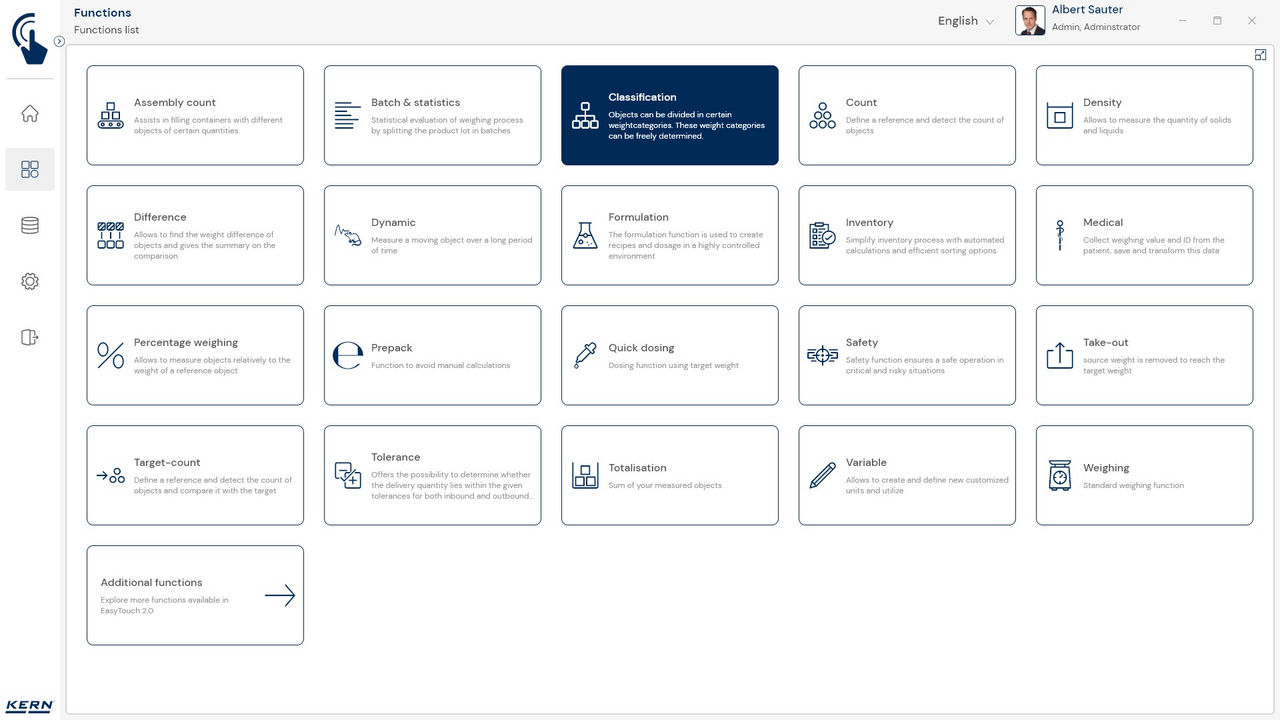Open the Classification function tile
Image resolution: width=1280 pixels, height=720 pixels.
click(x=669, y=115)
